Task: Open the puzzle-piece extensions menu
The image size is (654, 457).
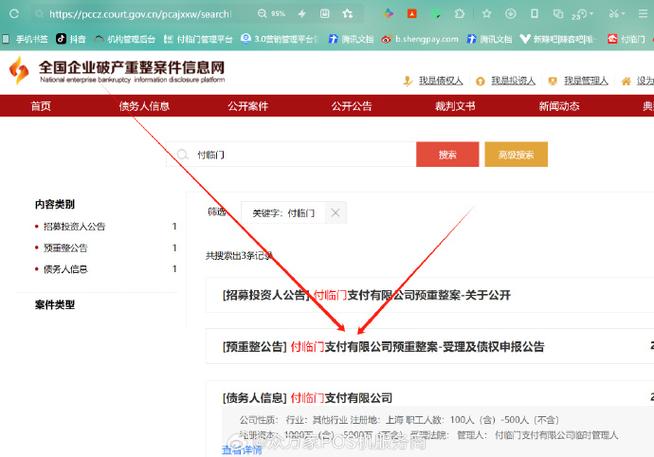Action: [459, 14]
